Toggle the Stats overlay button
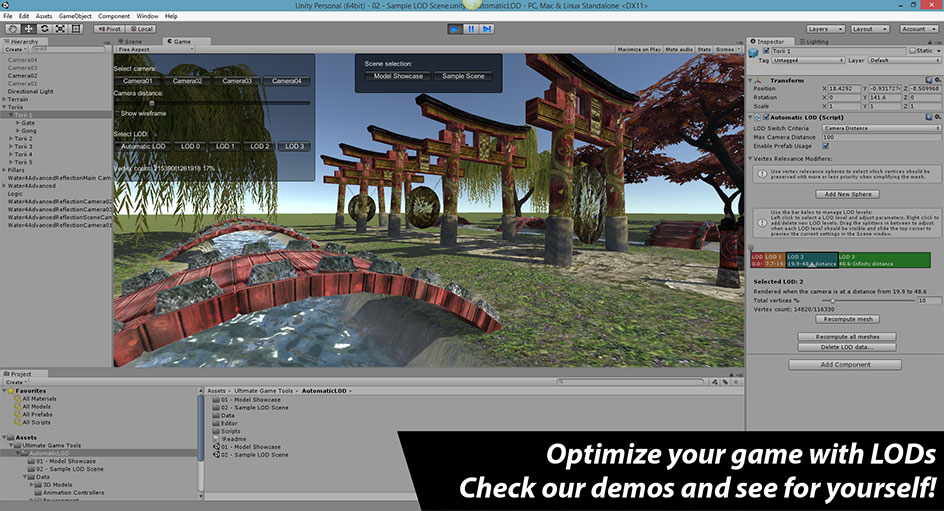 pos(704,49)
